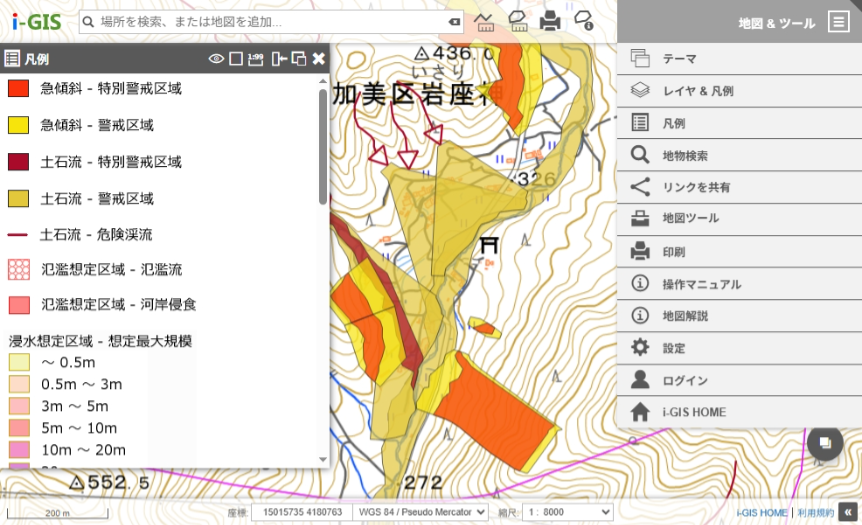Click the テーマ stacked-windows icon

click(x=640, y=58)
